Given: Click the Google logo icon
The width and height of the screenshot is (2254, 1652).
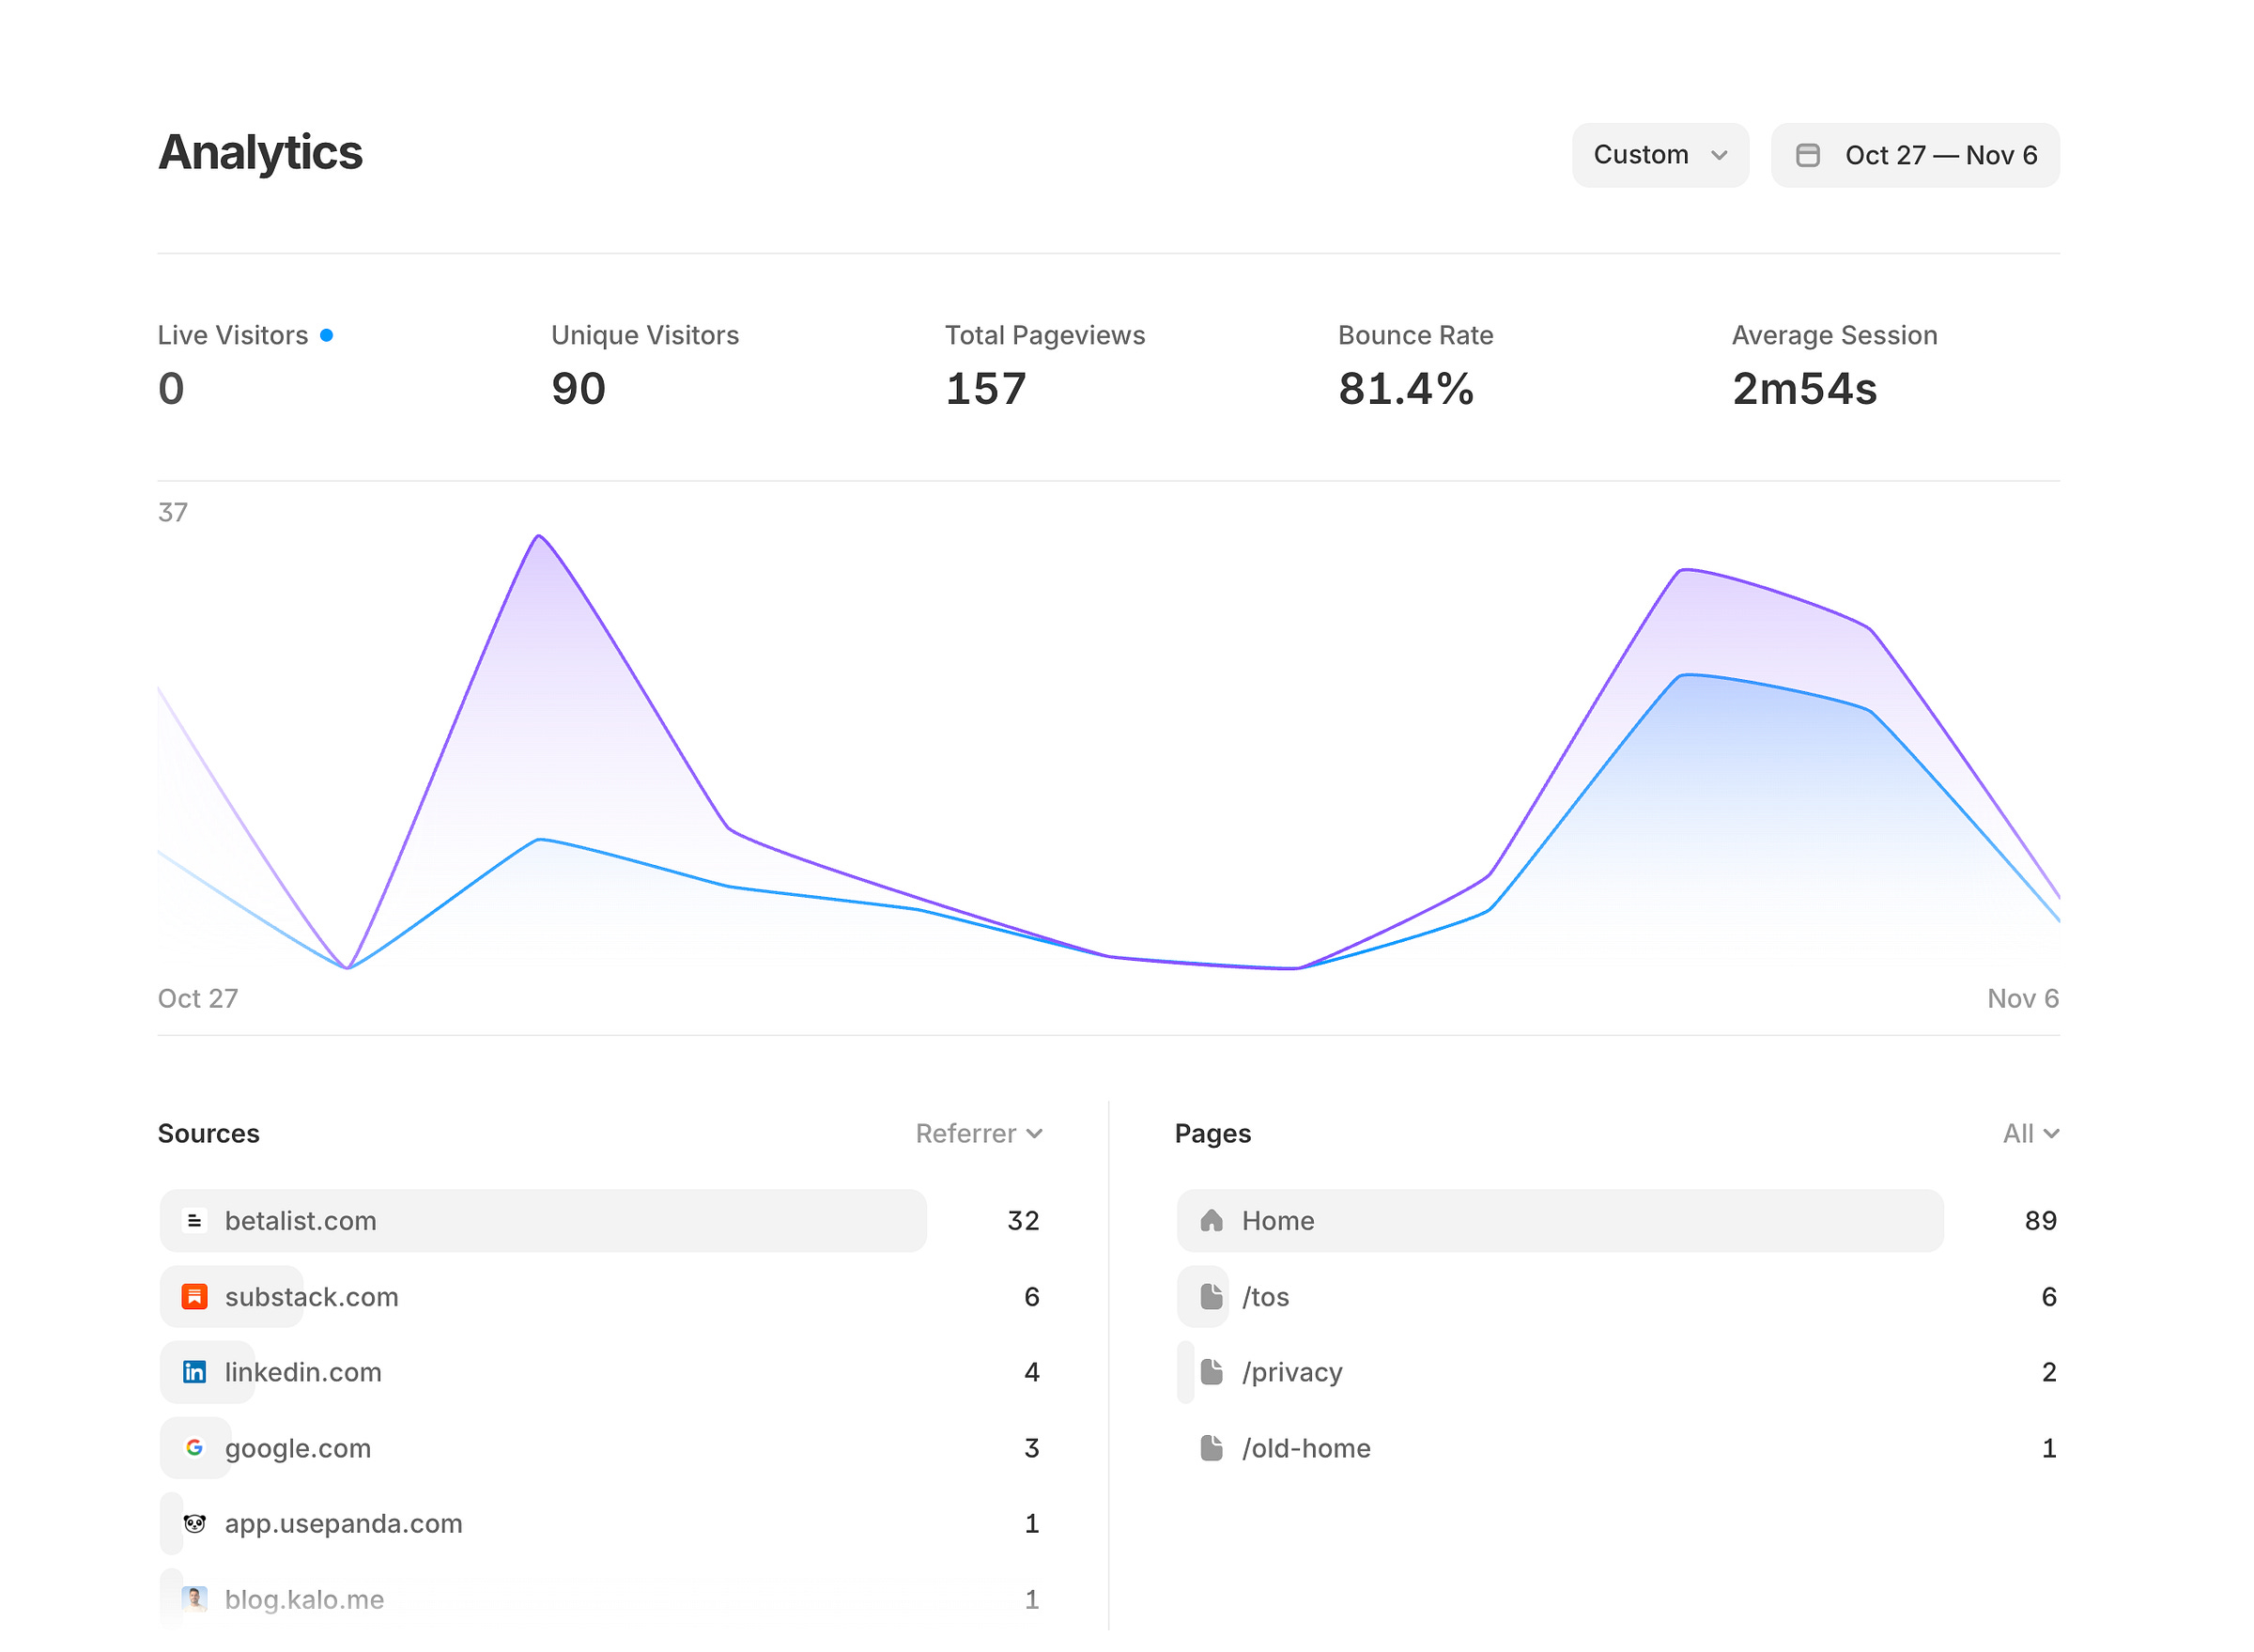Looking at the screenshot, I should pos(194,1448).
